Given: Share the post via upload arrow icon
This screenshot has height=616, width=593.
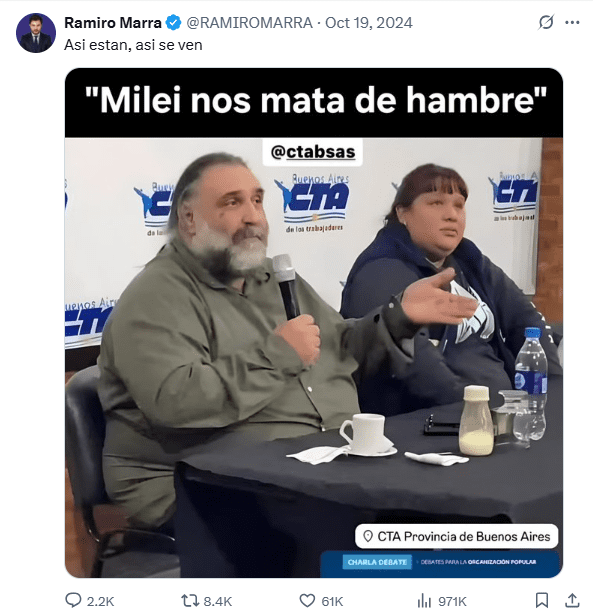Looking at the screenshot, I should (573, 601).
